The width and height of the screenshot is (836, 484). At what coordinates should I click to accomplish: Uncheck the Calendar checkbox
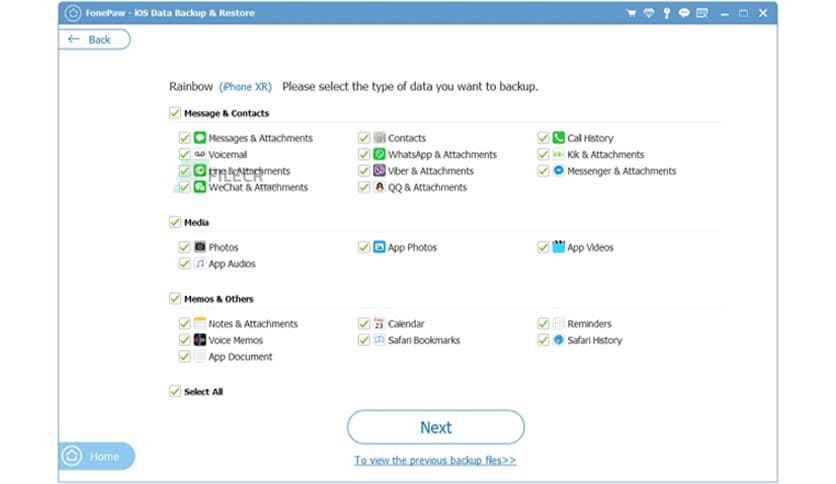[x=364, y=323]
